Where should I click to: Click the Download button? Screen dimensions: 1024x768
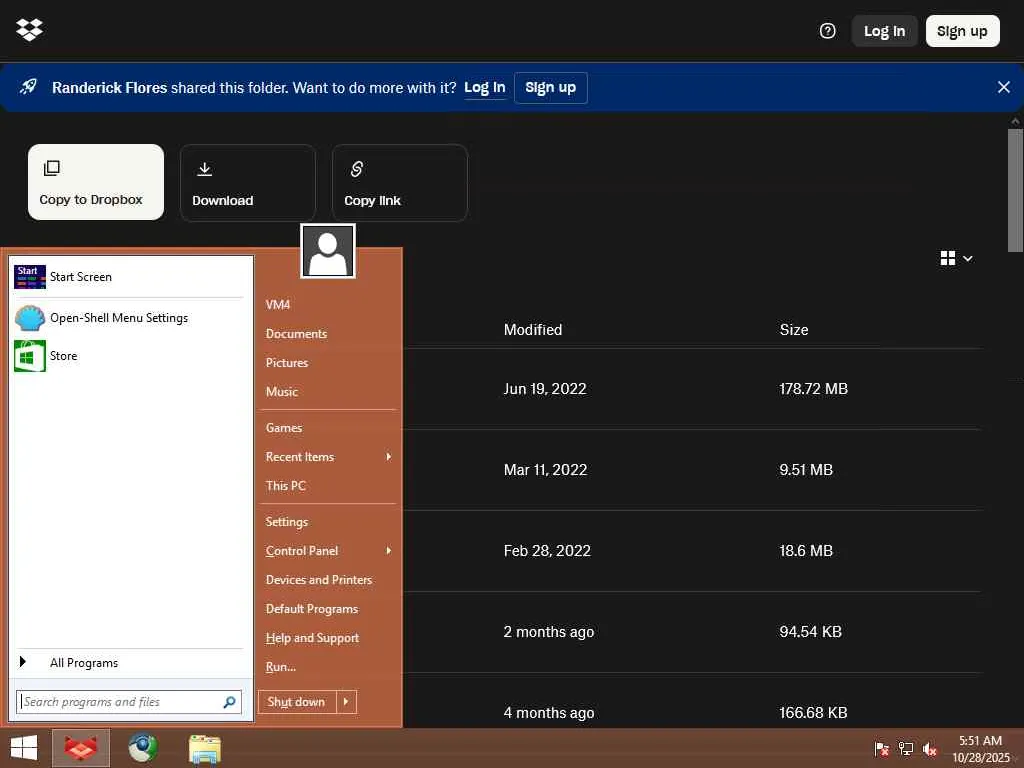(248, 183)
